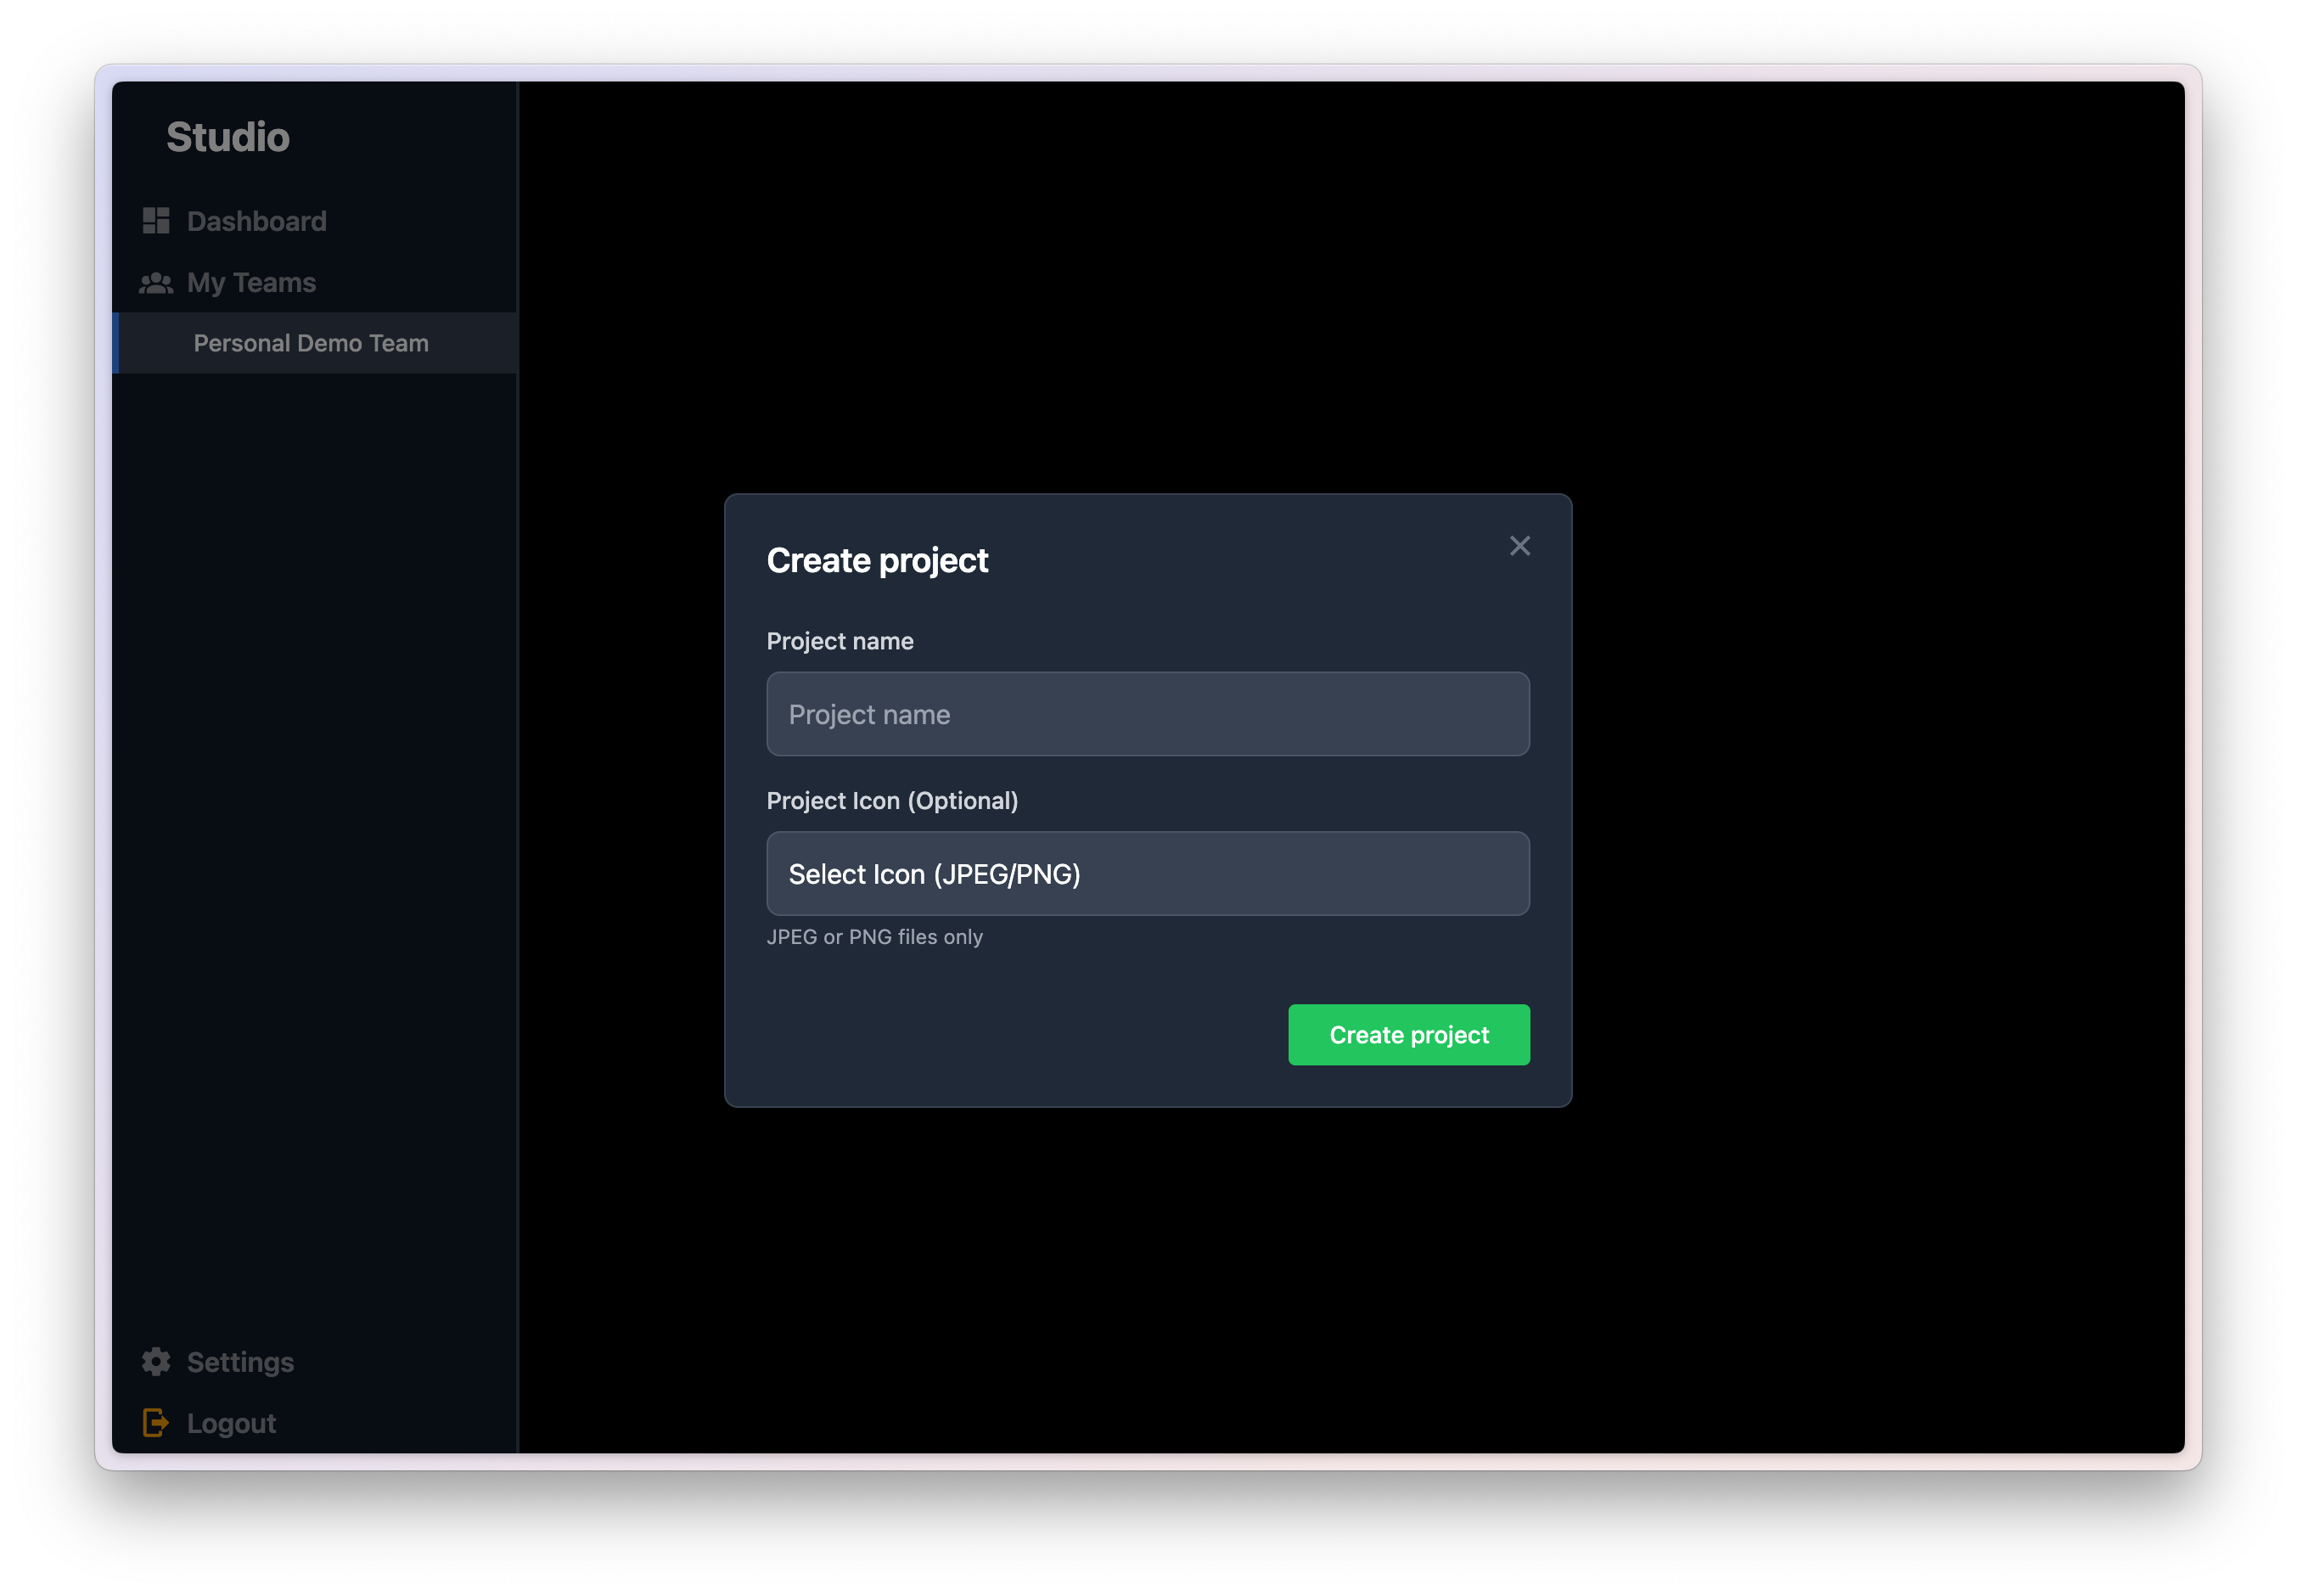Image resolution: width=2297 pixels, height=1596 pixels.
Task: Click the Settings gear icon
Action: point(156,1362)
